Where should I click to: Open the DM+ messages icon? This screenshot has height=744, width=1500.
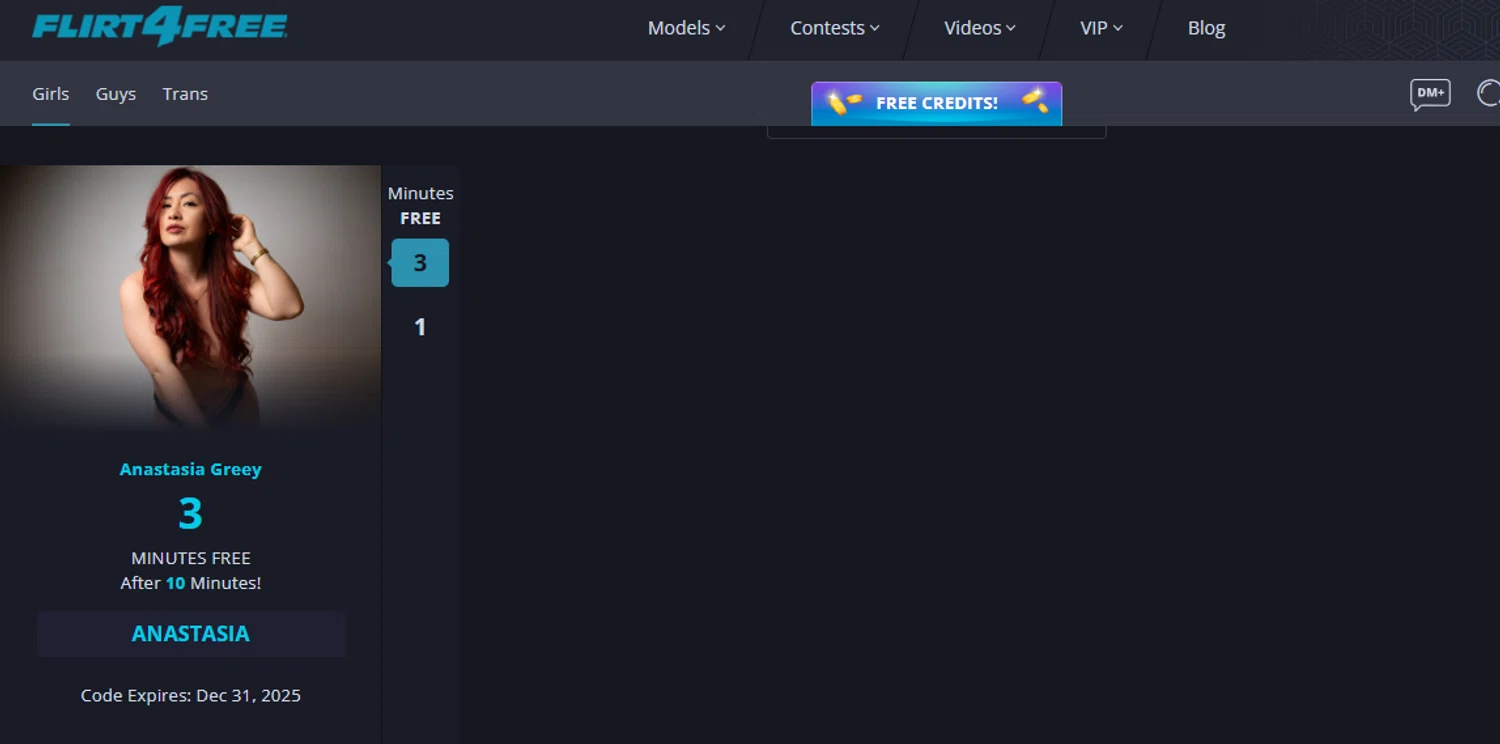coord(1430,94)
